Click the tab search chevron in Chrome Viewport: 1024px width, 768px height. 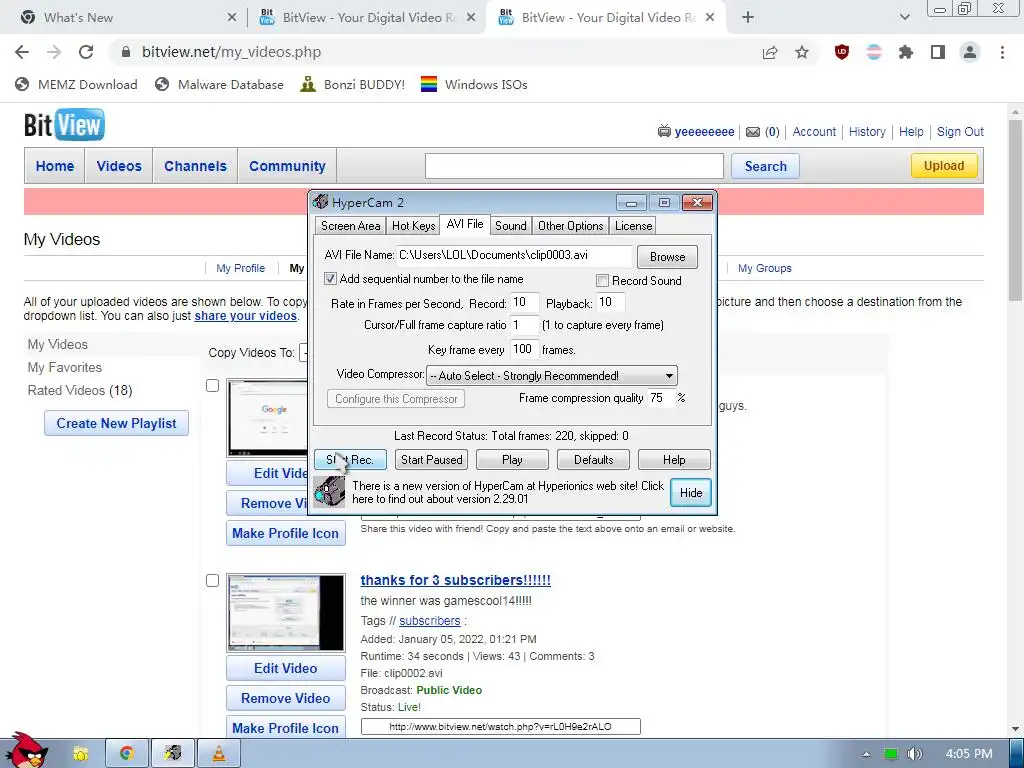coord(904,18)
